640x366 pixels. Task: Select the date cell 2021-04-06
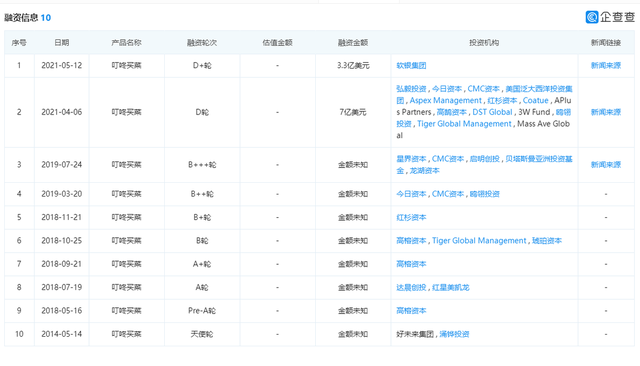[x=62, y=112]
